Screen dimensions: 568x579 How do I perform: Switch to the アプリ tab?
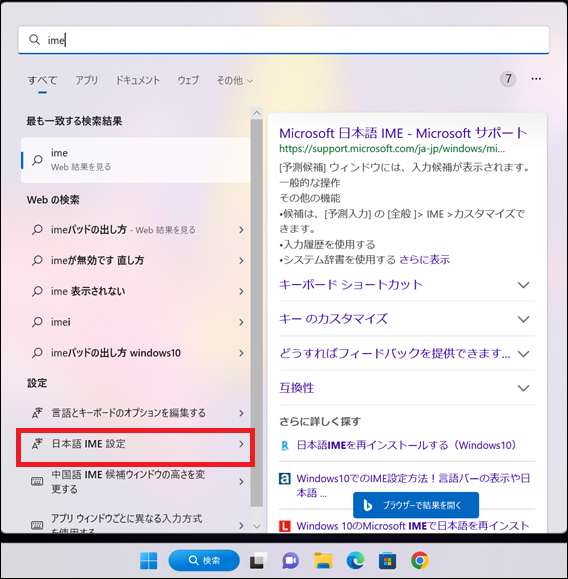click(87, 80)
